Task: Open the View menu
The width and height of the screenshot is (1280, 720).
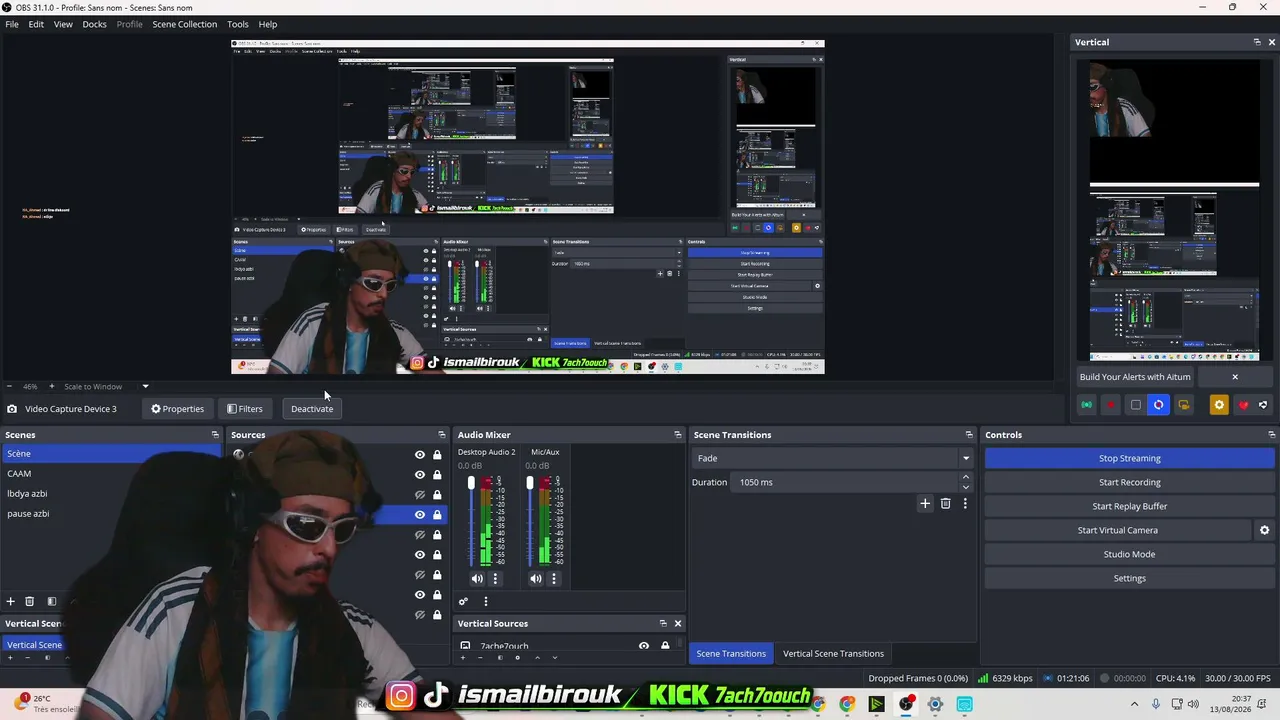Action: pos(63,24)
